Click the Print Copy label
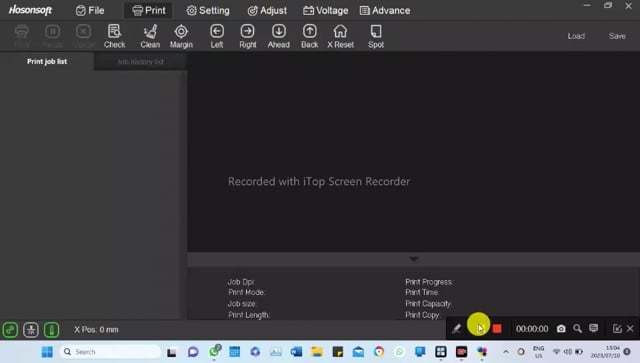The height and width of the screenshot is (363, 640). point(423,315)
